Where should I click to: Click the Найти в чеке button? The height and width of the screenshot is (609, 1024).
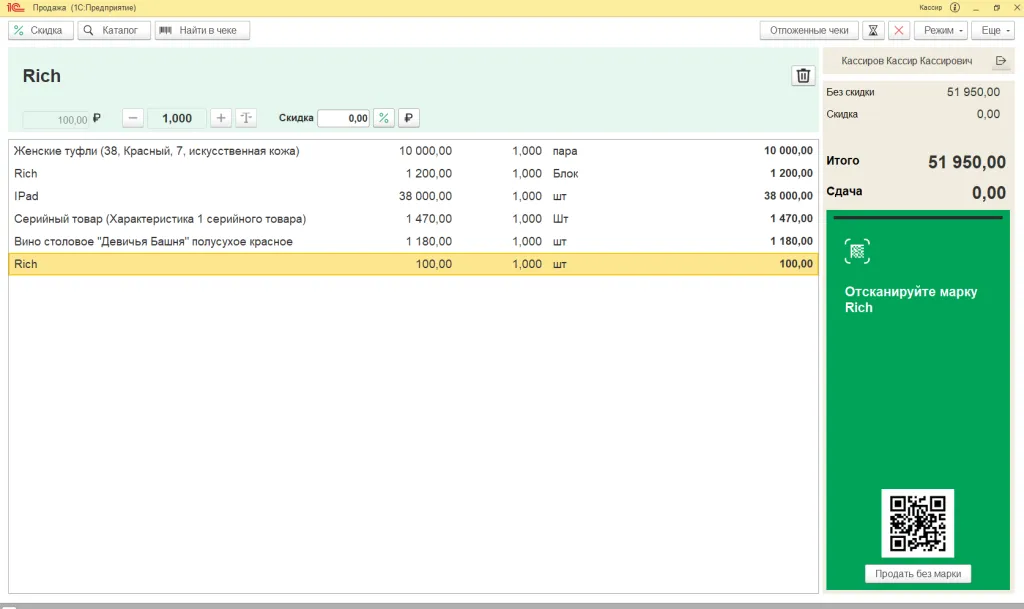tap(202, 31)
